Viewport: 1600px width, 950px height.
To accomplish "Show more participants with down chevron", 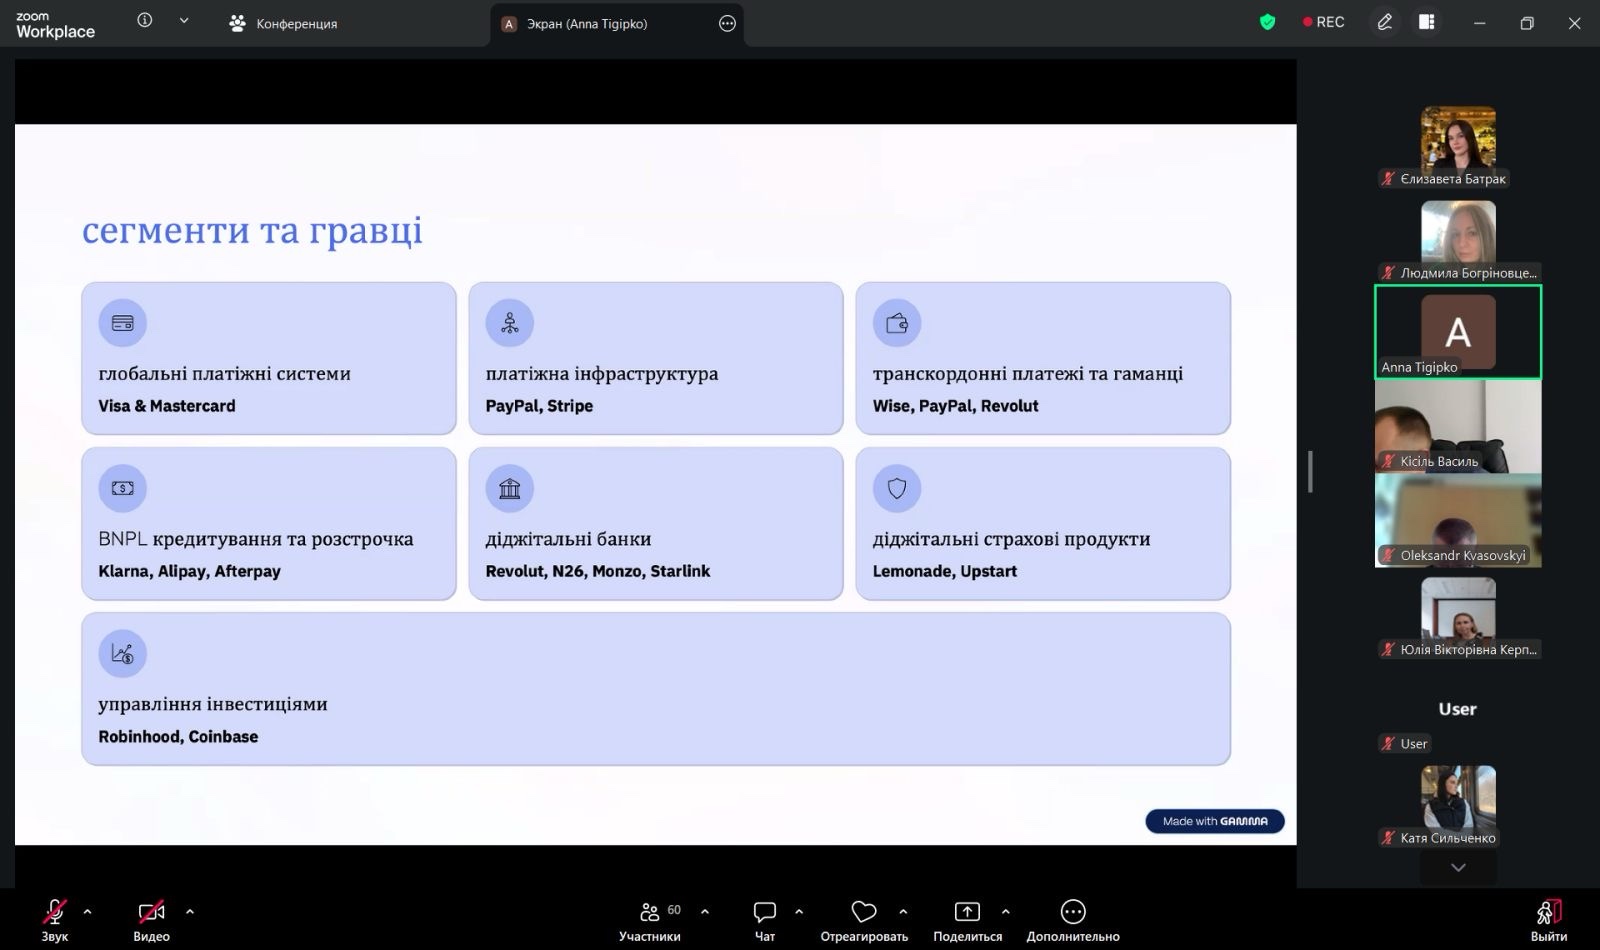I will 1458,867.
